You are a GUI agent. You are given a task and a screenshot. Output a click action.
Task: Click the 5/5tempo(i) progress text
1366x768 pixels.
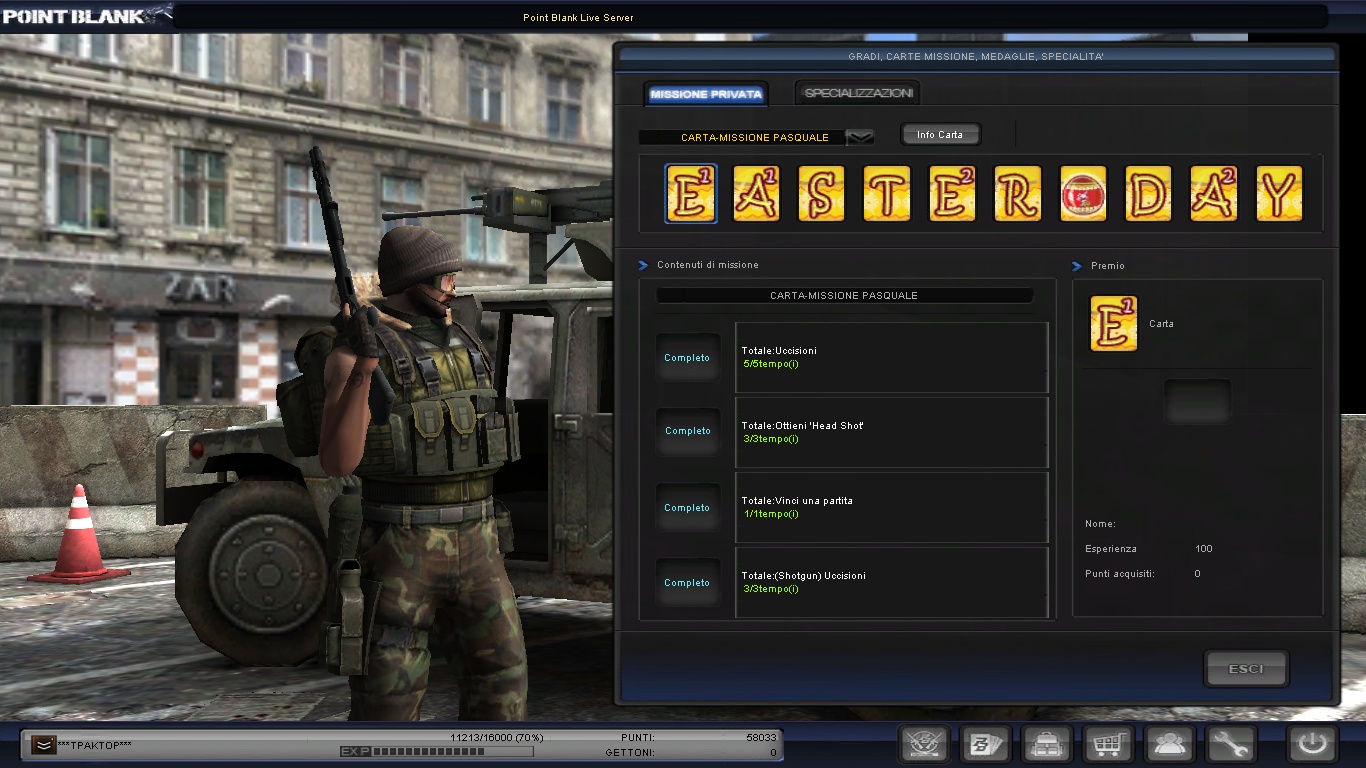tap(771, 364)
